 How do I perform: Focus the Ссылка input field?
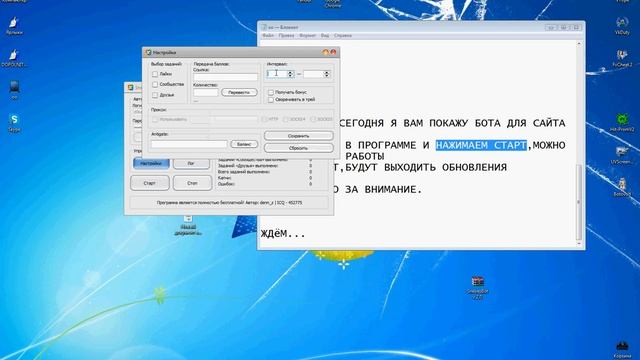pos(226,77)
